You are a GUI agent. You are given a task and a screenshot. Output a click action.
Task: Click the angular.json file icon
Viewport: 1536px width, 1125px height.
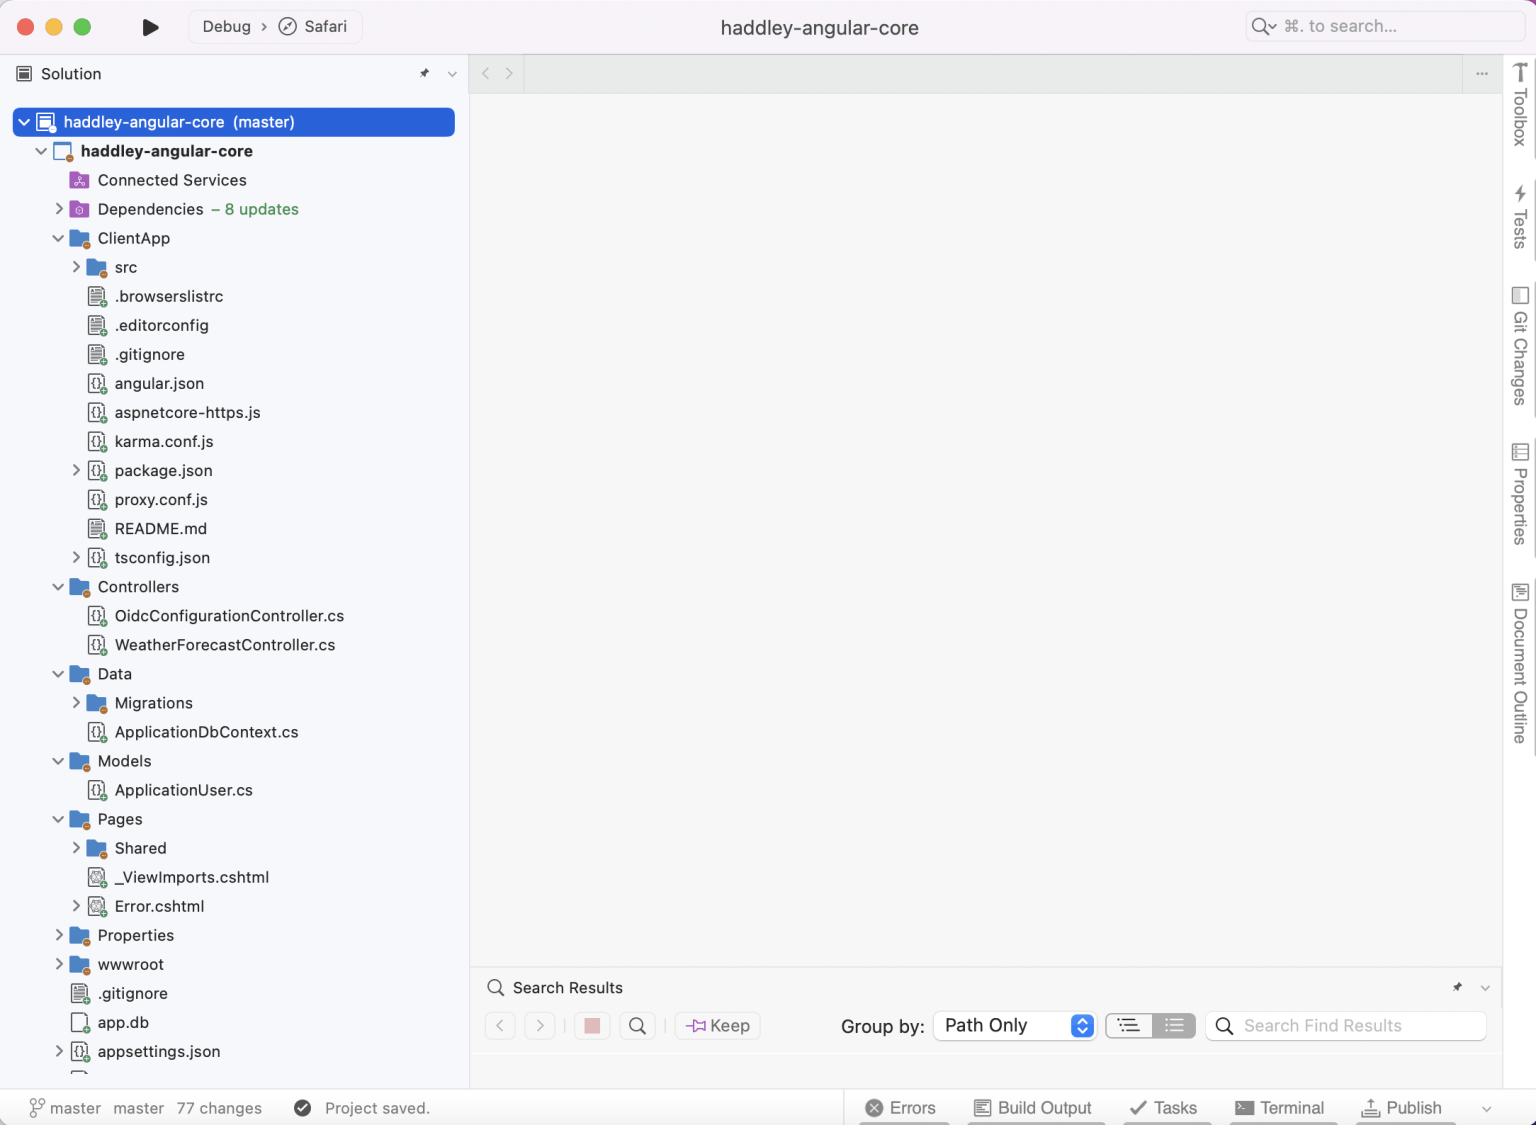click(x=97, y=383)
